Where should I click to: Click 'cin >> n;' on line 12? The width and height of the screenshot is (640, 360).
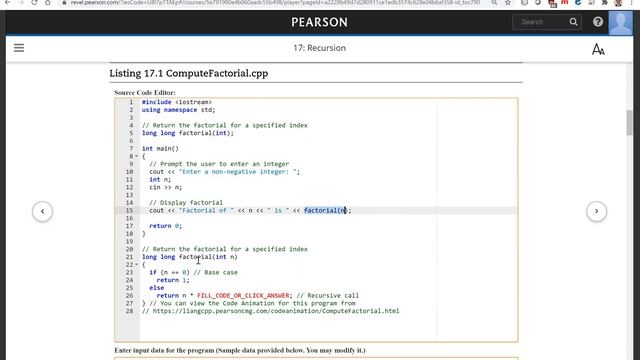[x=166, y=187]
